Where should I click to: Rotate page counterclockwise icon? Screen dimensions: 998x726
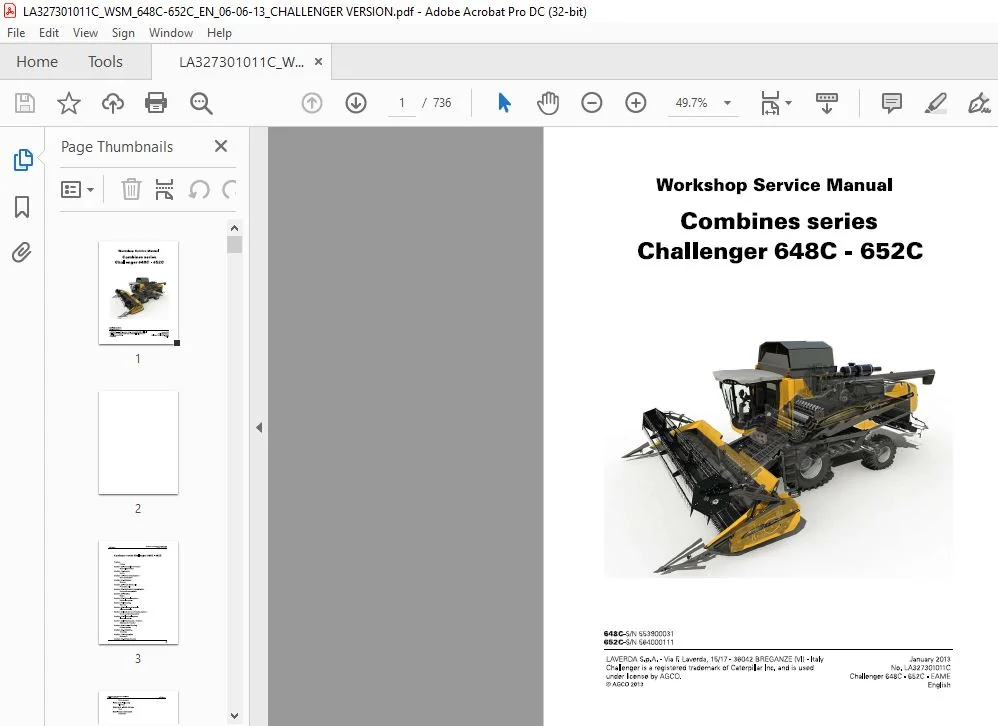[x=199, y=189]
